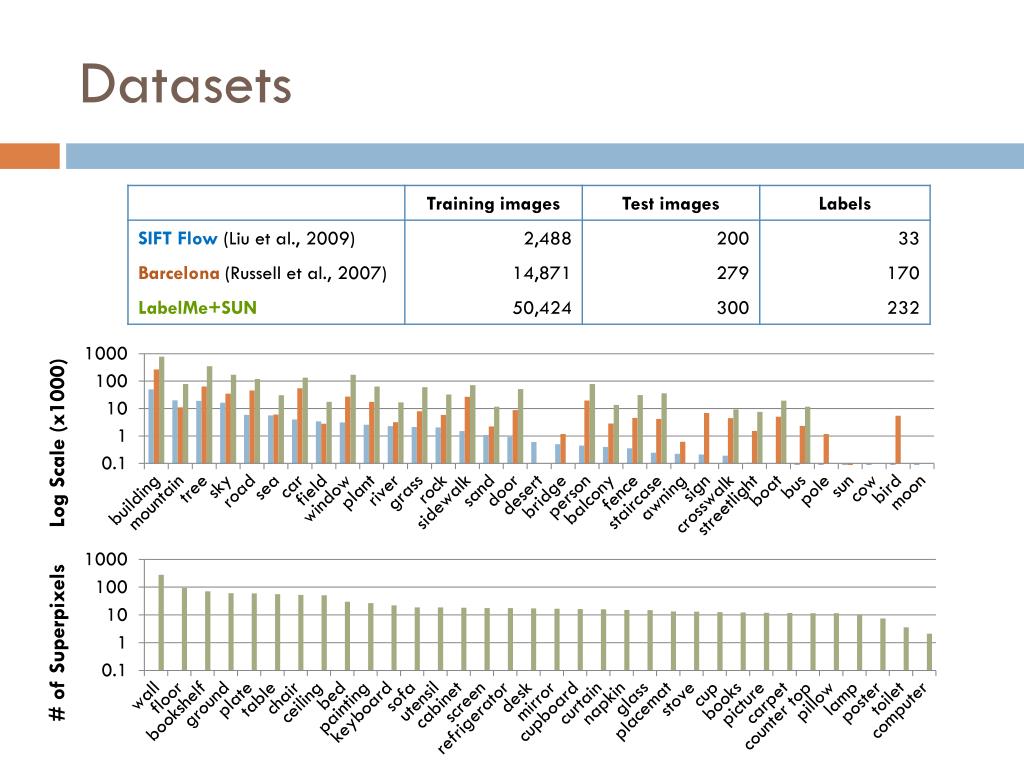The height and width of the screenshot is (768, 1024).
Task: Click the orange accent block under title
Action: (x=30, y=156)
